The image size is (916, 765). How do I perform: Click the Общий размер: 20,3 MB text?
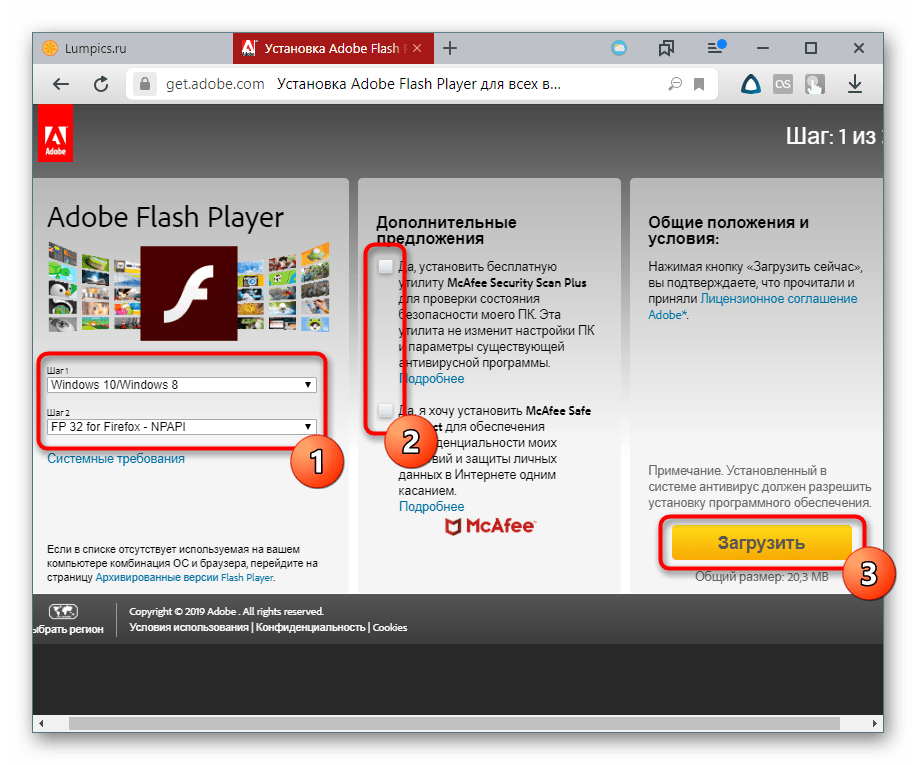pos(761,577)
